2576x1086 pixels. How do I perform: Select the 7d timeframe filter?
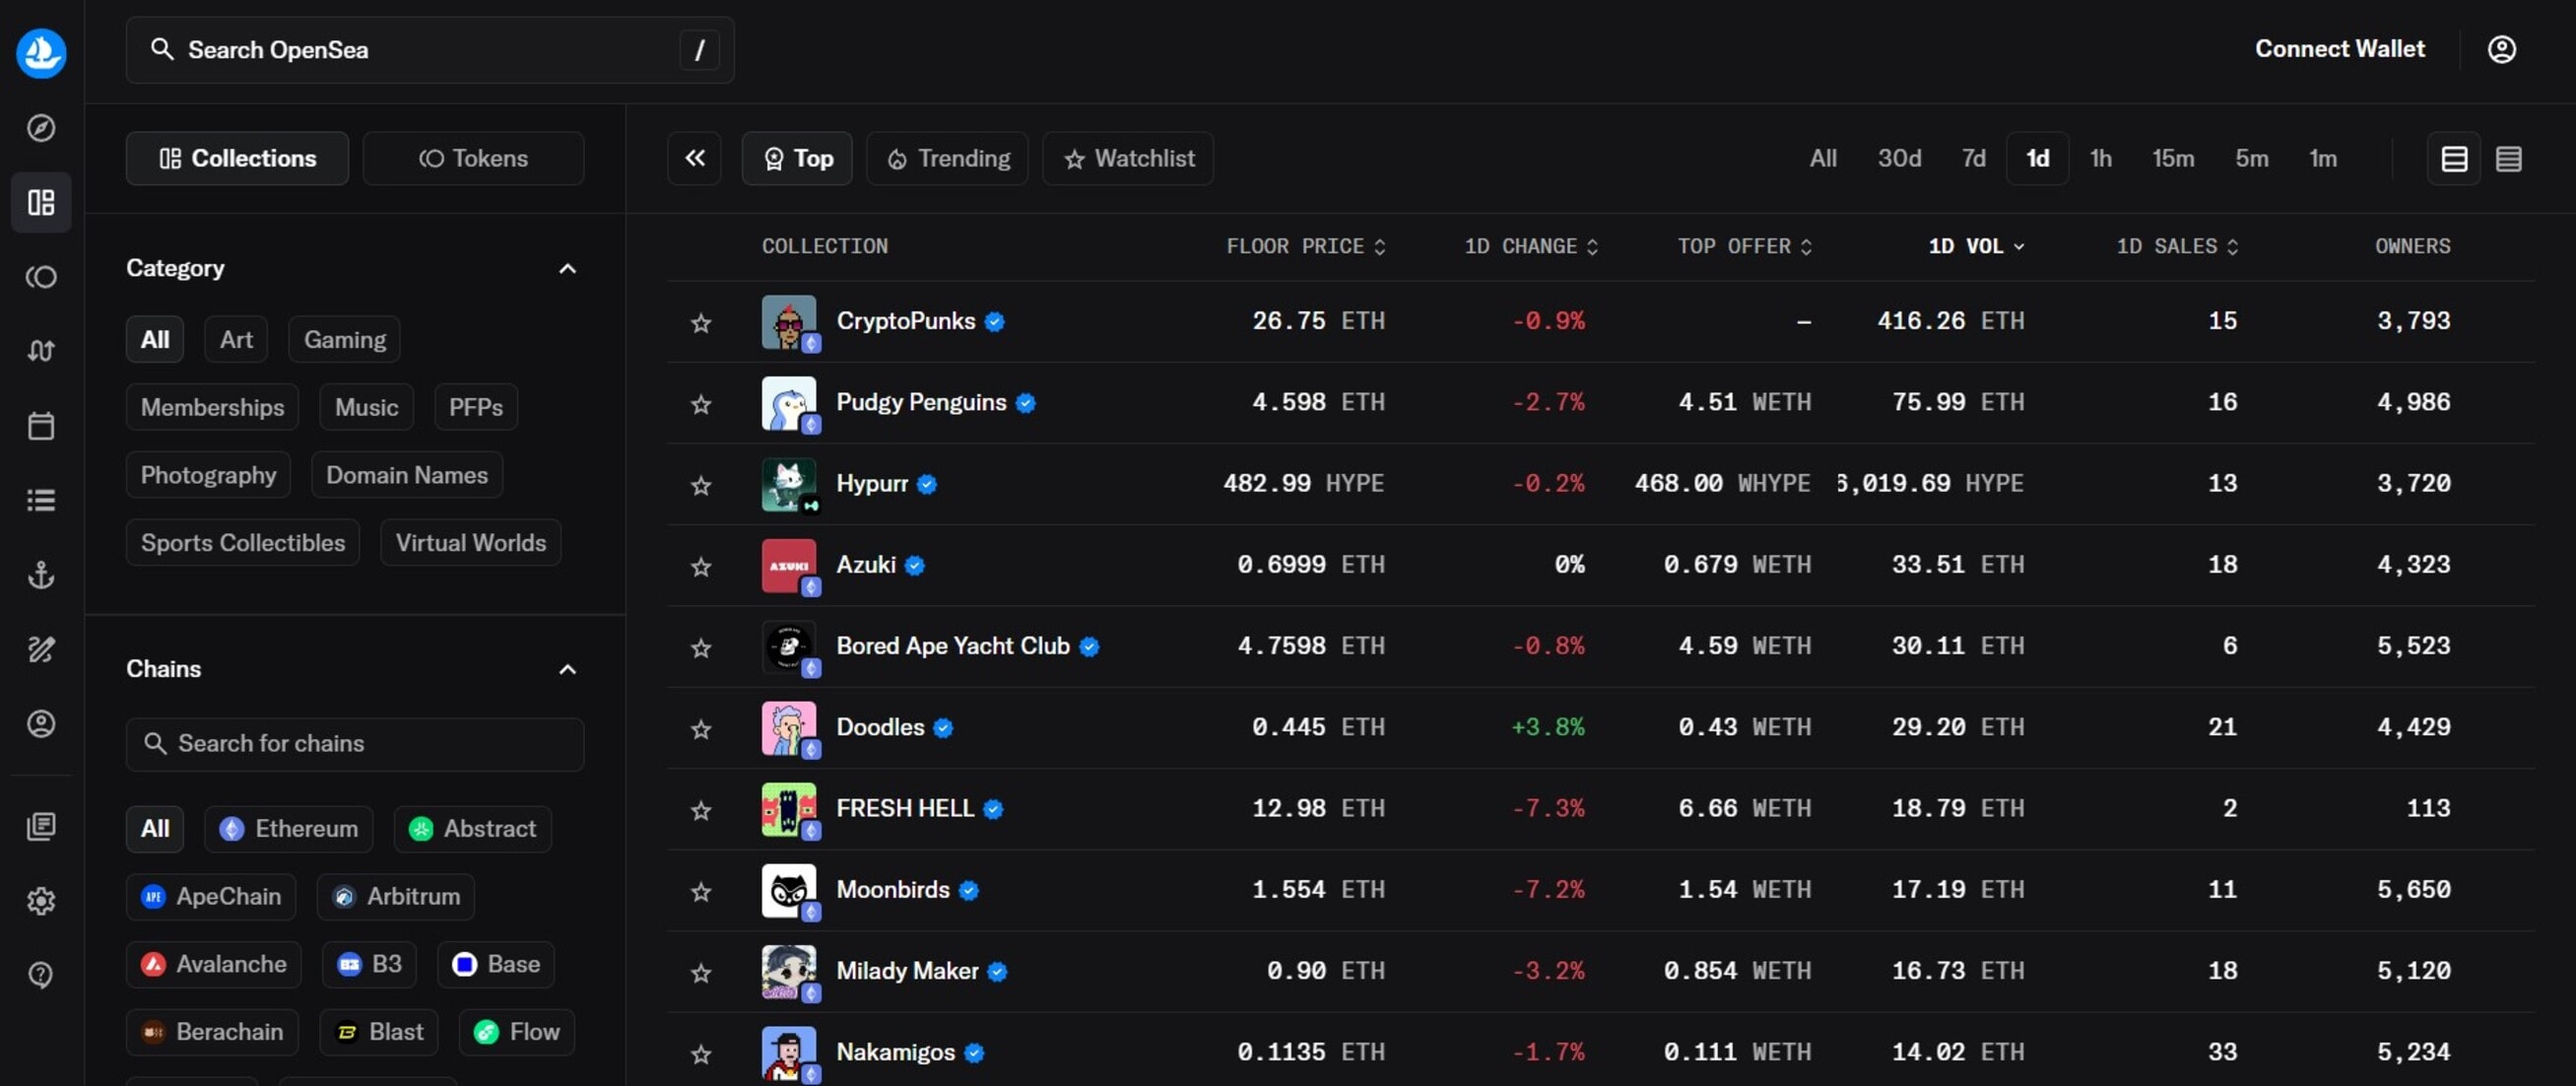point(1973,158)
